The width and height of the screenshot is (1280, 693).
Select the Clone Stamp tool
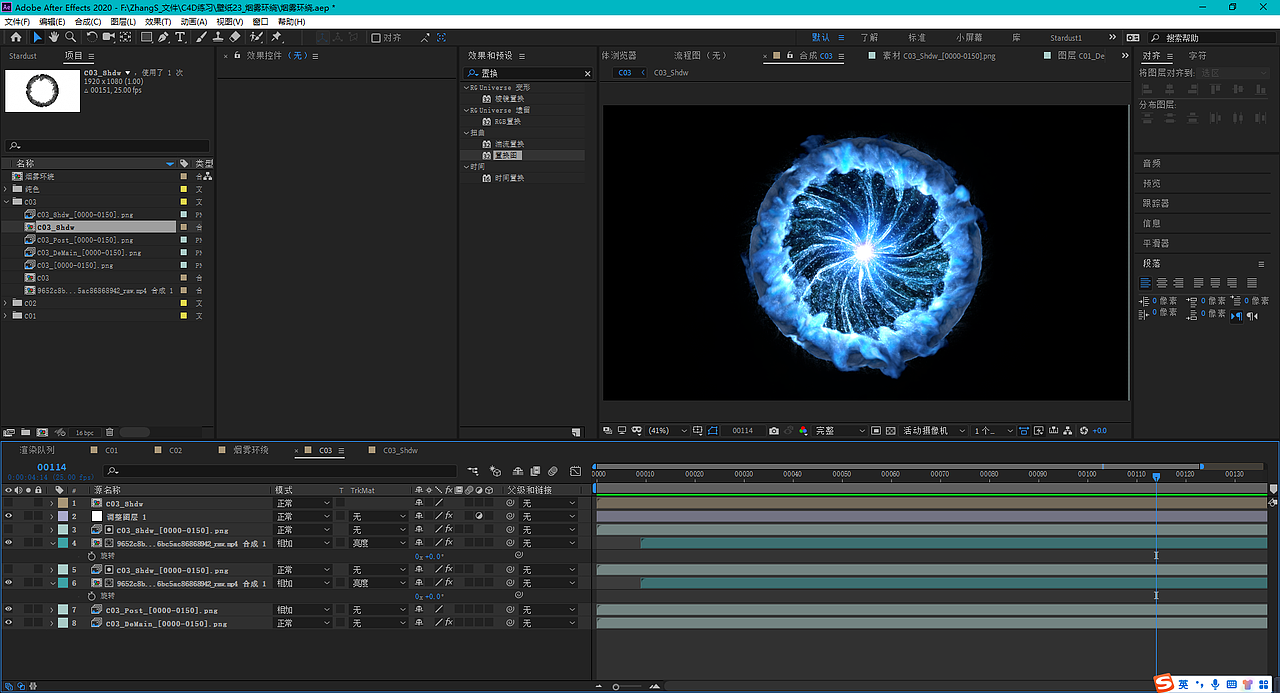point(217,37)
